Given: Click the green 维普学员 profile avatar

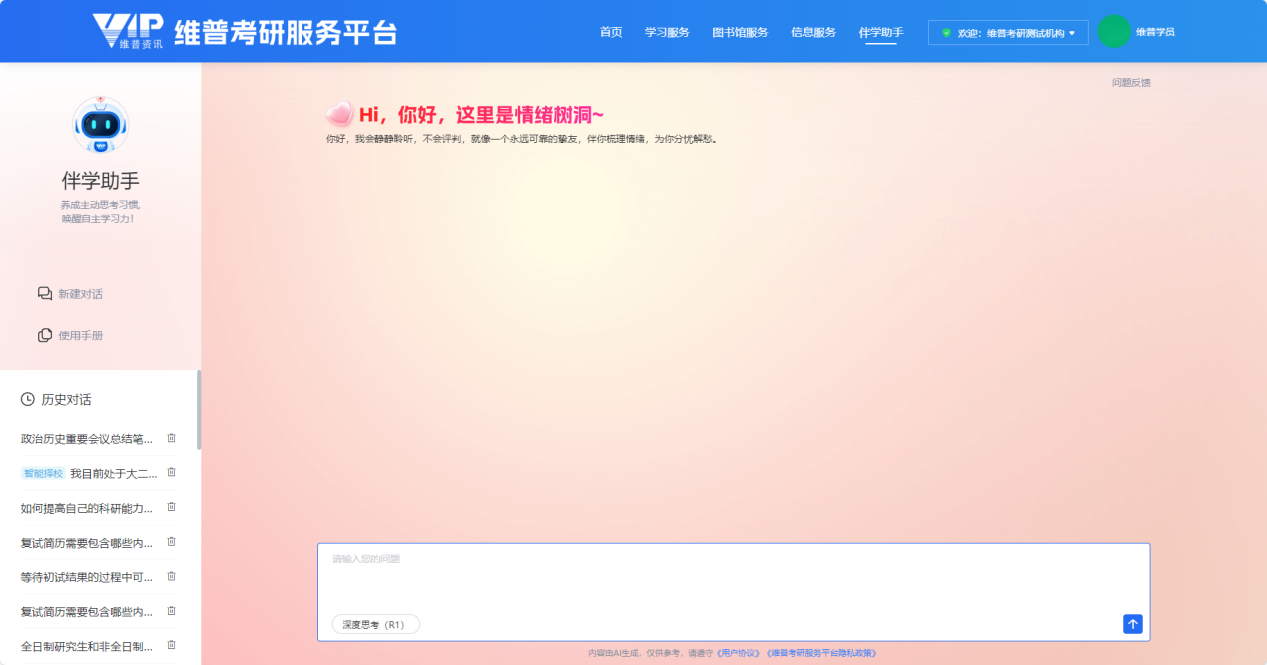Looking at the screenshot, I should click(1114, 31).
